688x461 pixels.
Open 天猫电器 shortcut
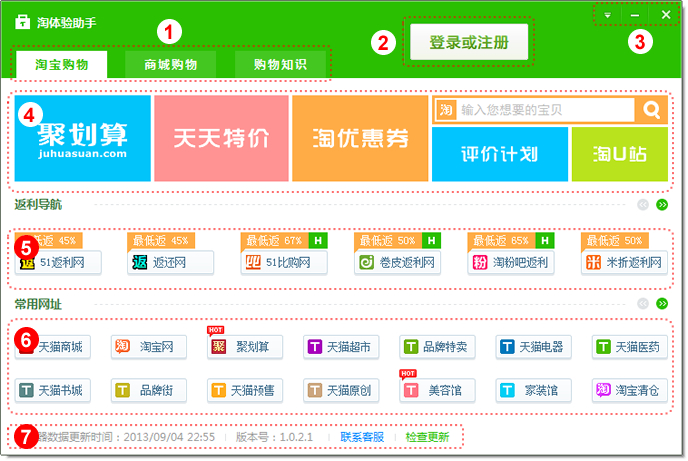click(534, 347)
